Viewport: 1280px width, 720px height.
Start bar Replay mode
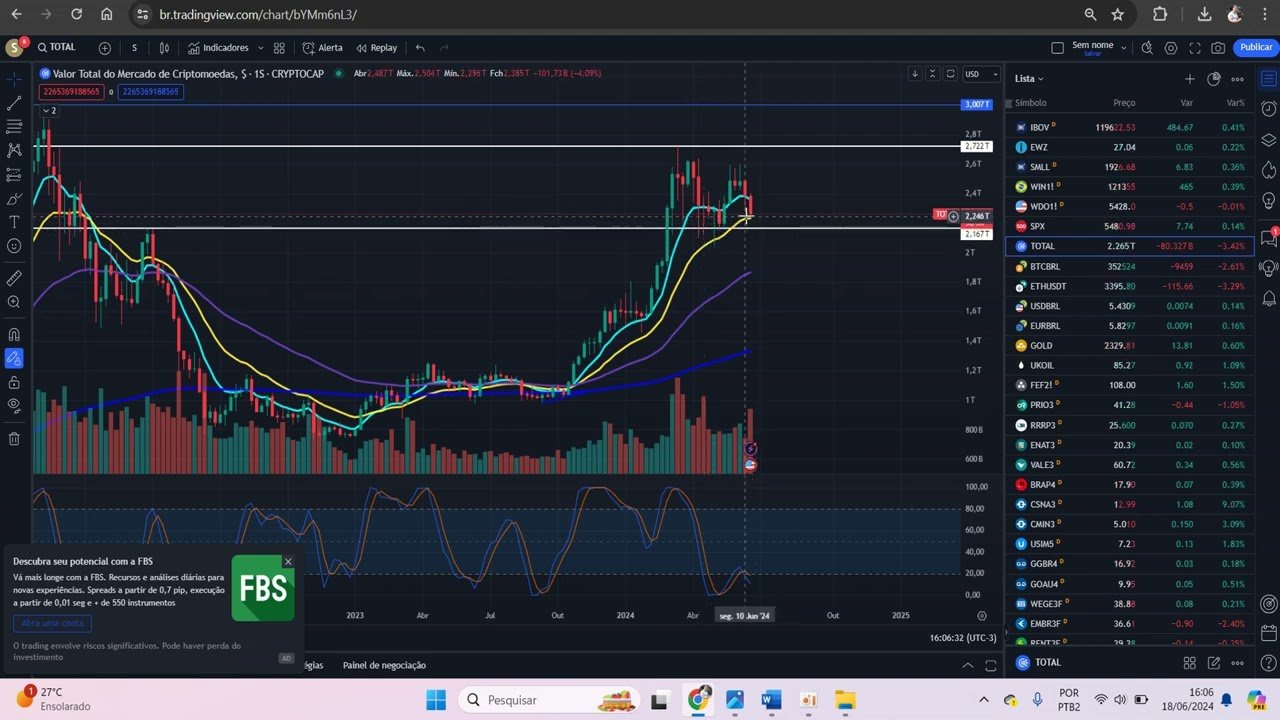pyautogui.click(x=376, y=47)
